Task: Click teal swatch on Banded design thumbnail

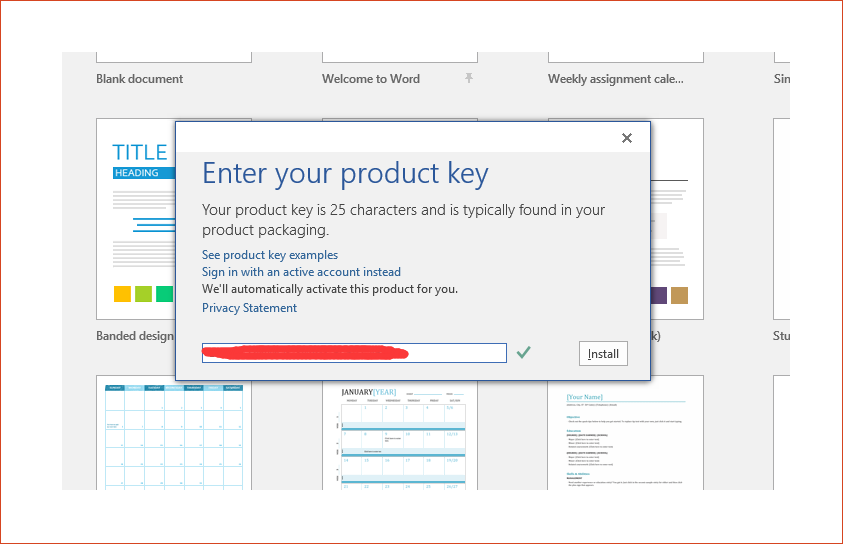Action: tap(164, 294)
